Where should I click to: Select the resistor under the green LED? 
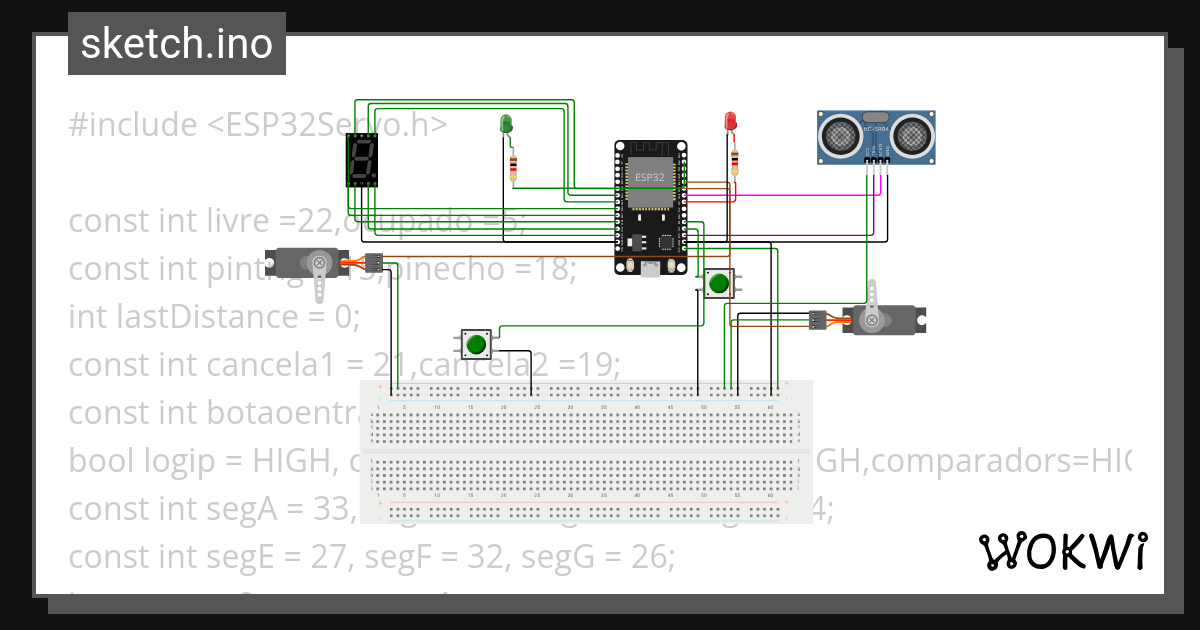pos(514,168)
